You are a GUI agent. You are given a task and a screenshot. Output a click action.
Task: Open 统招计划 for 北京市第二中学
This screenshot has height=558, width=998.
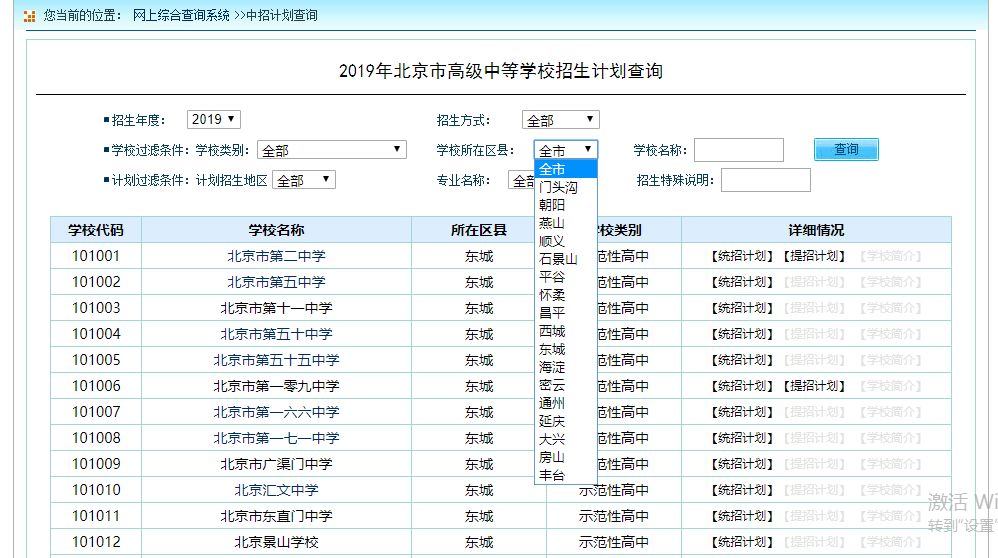tap(742, 256)
